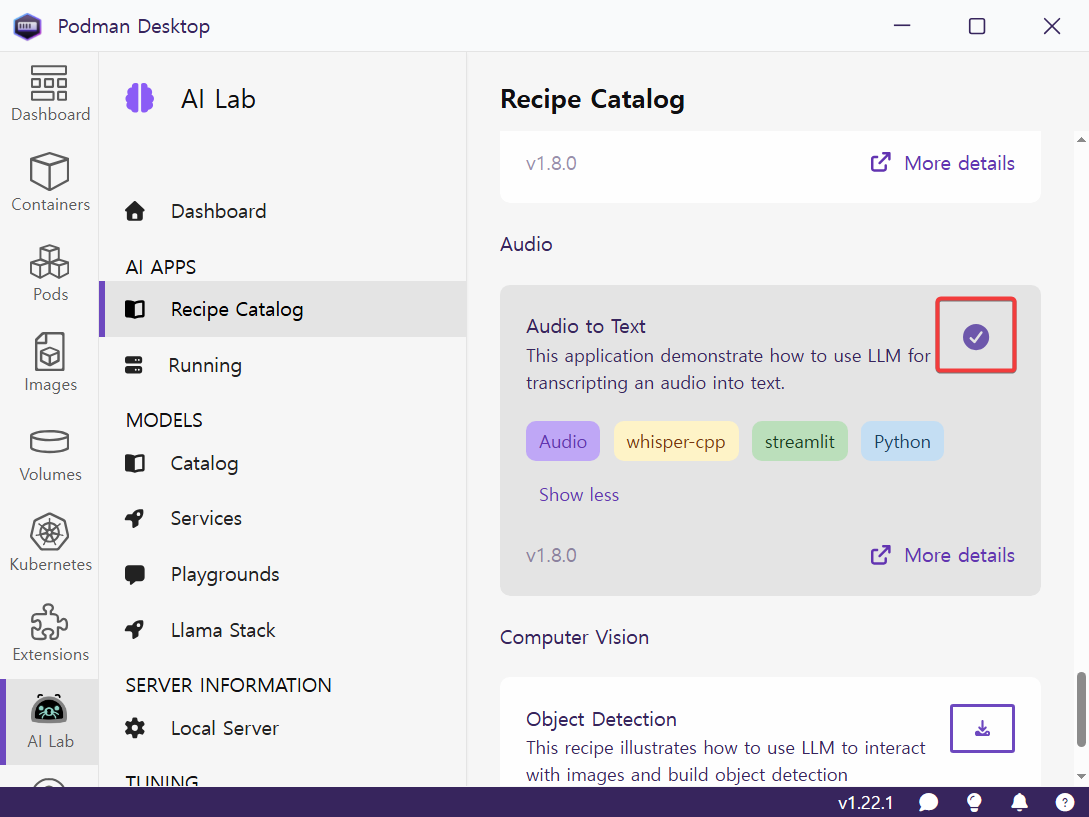Click the top More details link
Image resolution: width=1089 pixels, height=817 pixels.
tap(943, 163)
